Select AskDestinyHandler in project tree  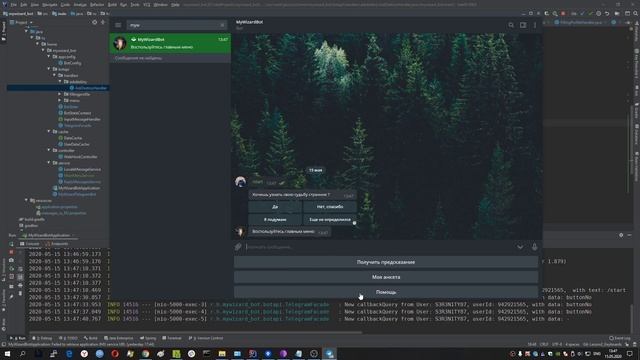point(91,88)
